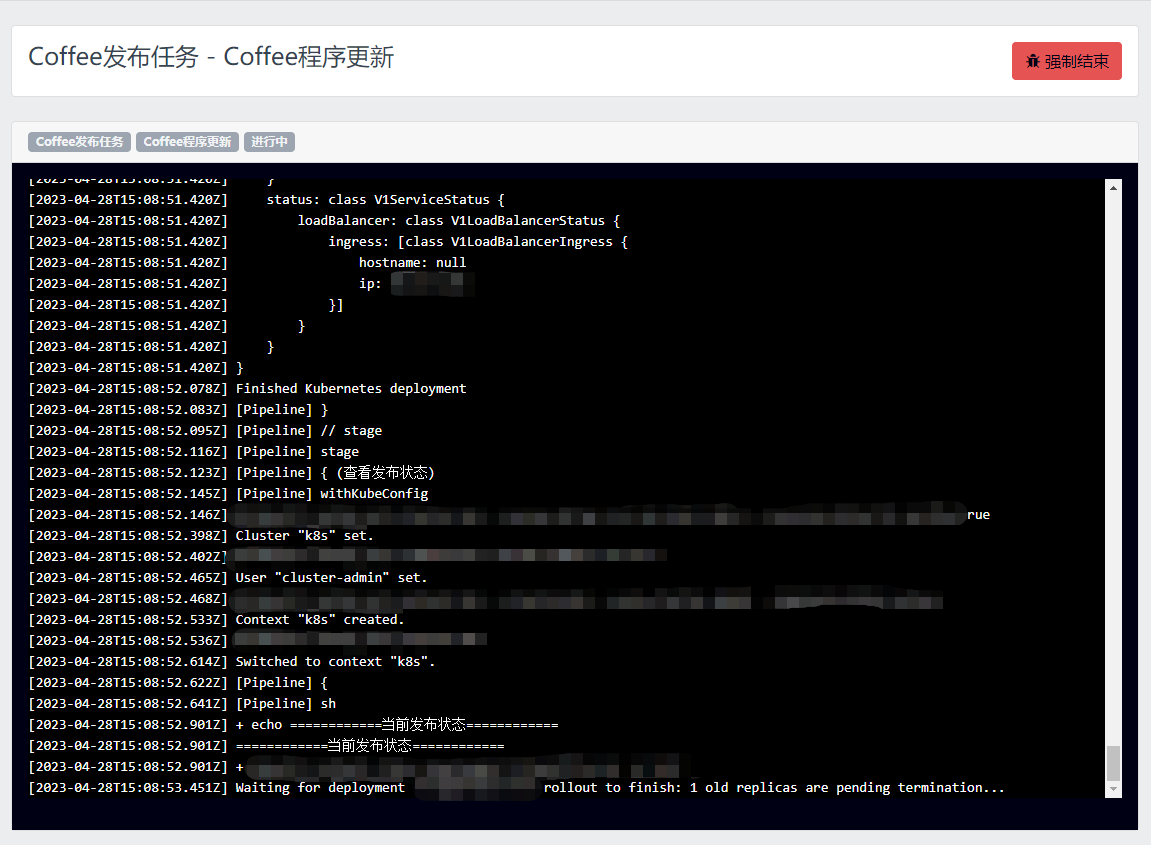Select the Coffee程序更新 badge
The height and width of the screenshot is (845, 1152).
(188, 142)
